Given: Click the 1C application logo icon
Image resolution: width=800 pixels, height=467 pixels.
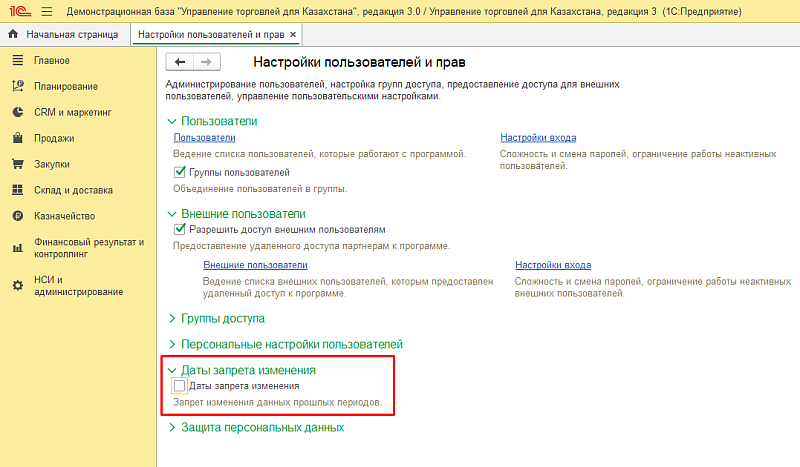Looking at the screenshot, I should pyautogui.click(x=17, y=10).
